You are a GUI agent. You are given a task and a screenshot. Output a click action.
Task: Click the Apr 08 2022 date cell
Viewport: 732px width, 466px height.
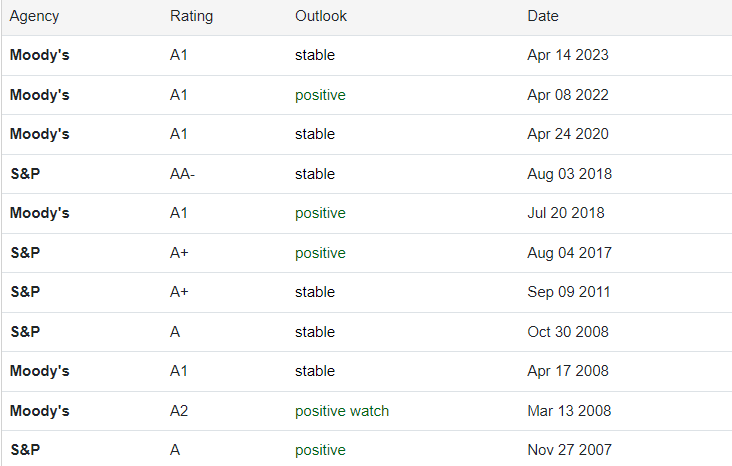click(567, 95)
